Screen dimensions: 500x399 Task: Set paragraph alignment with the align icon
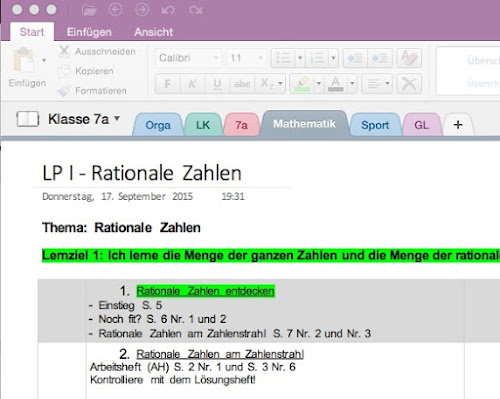(x=373, y=83)
